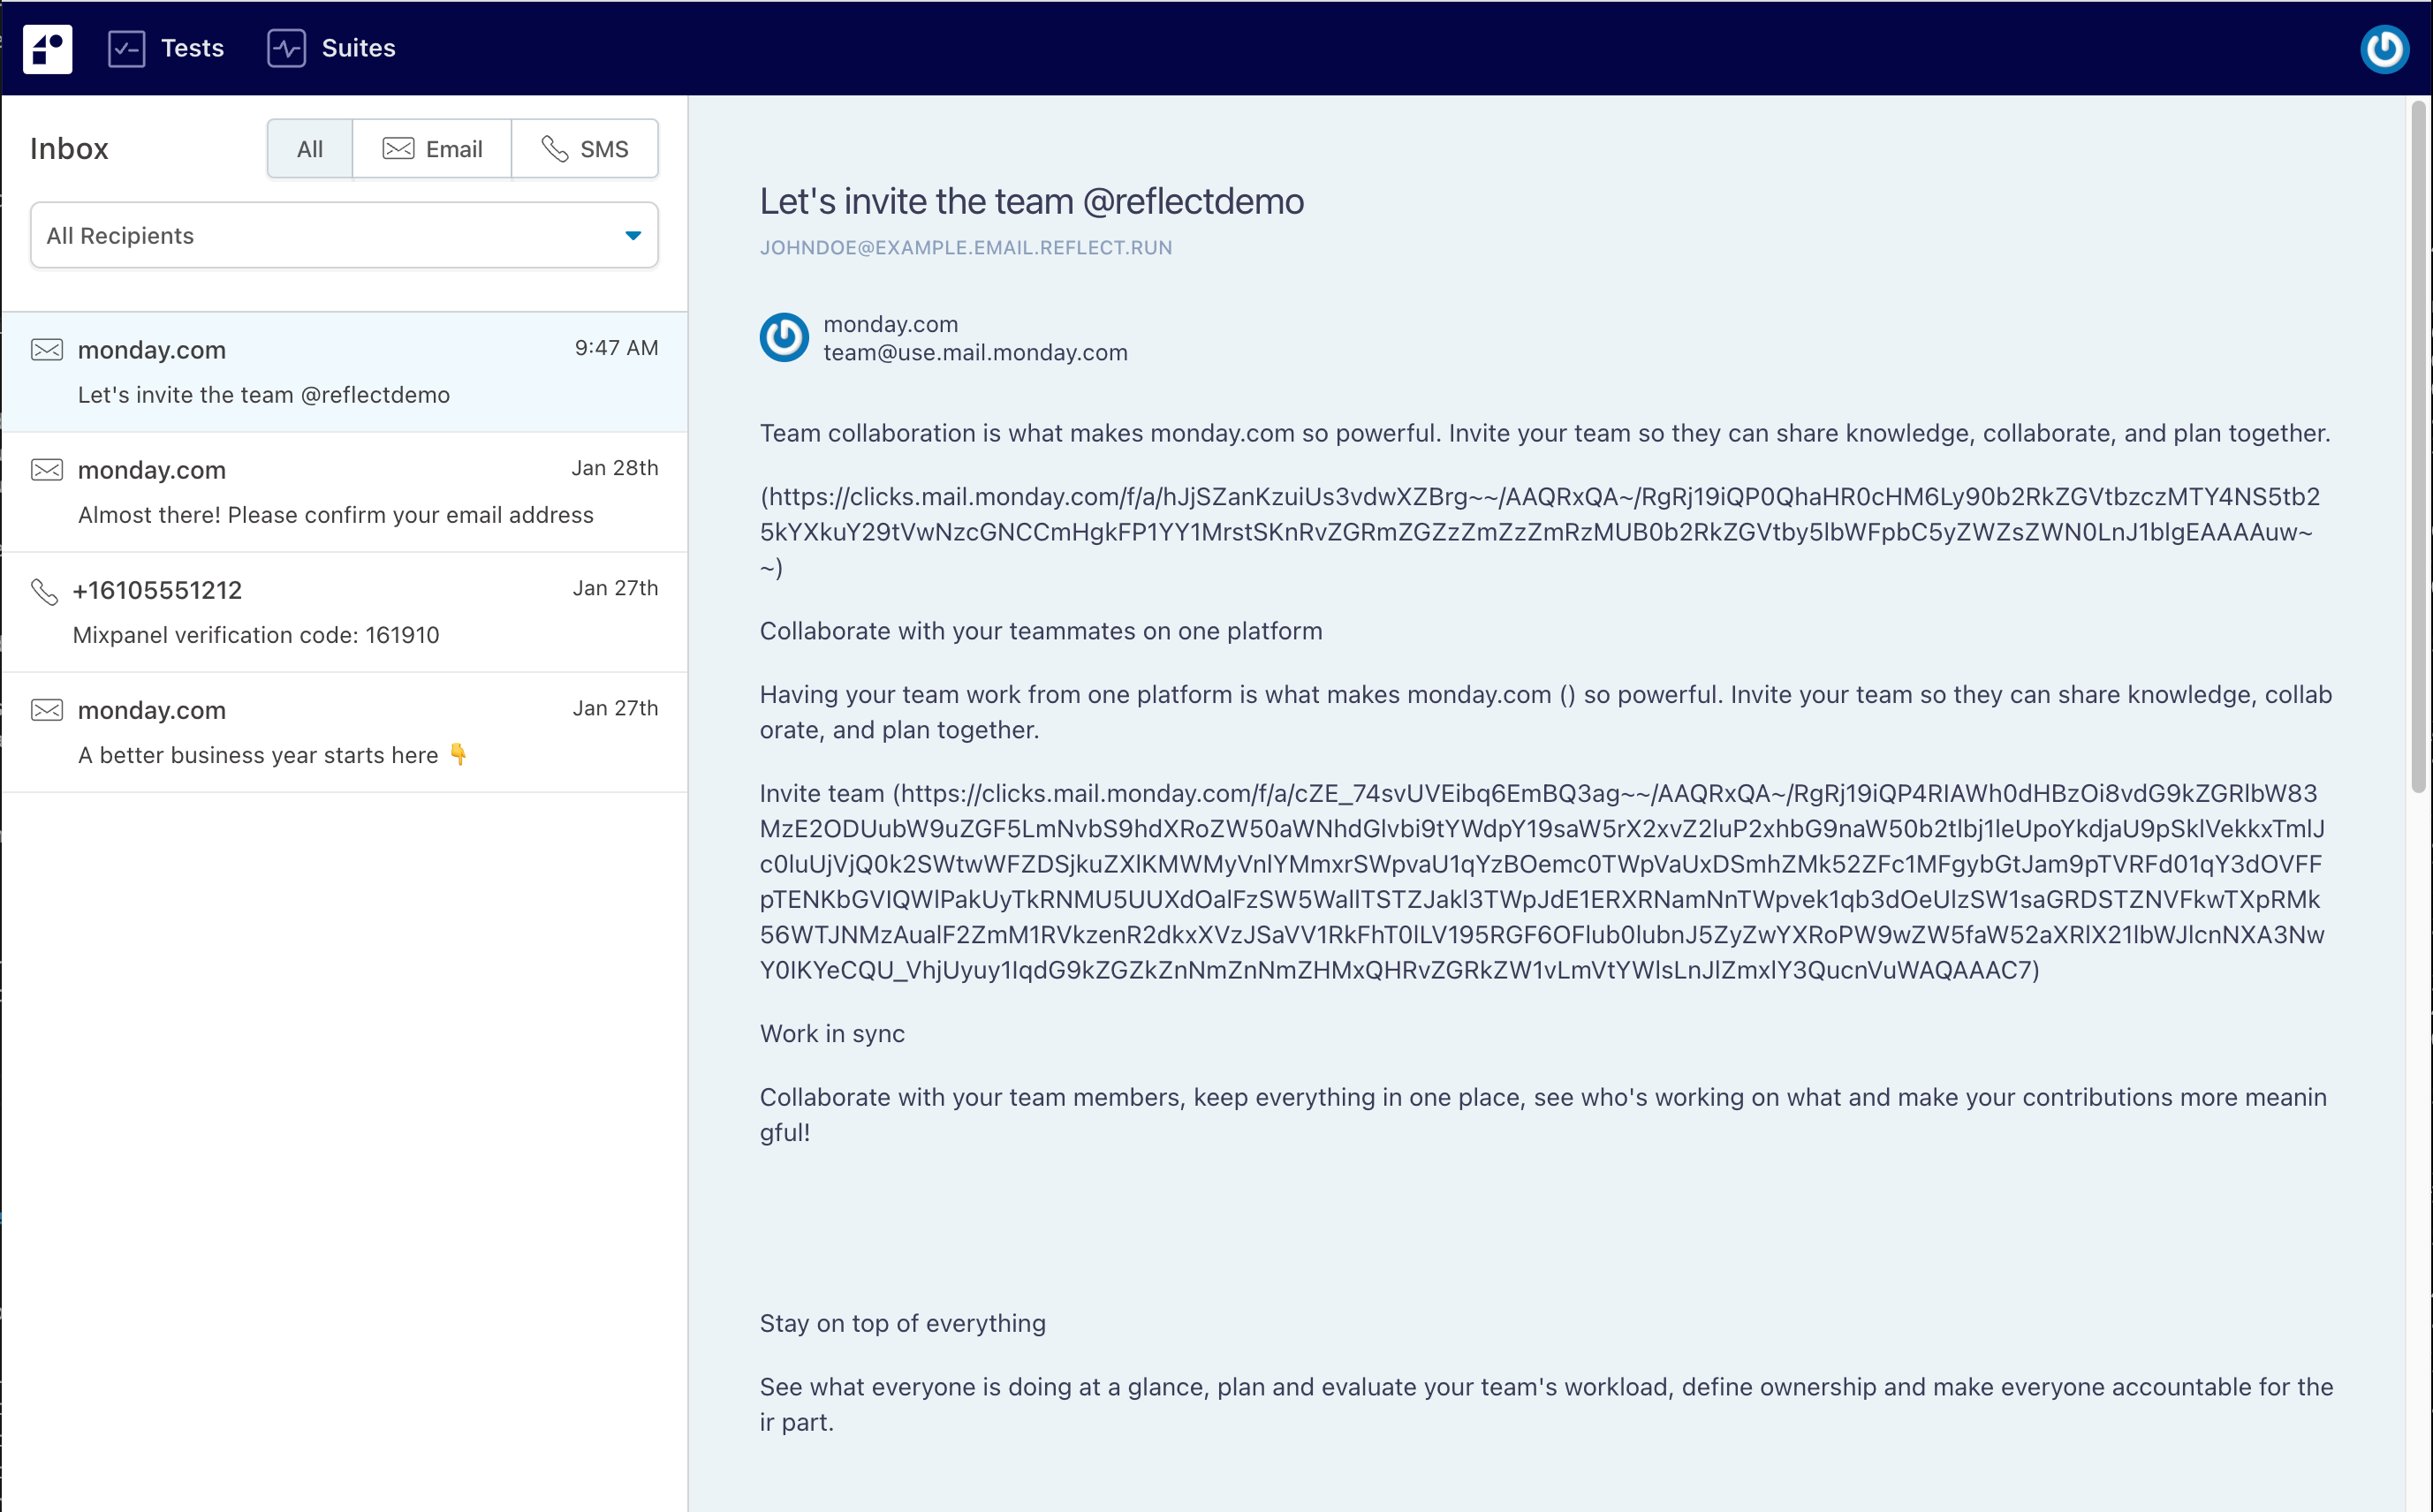Viewport: 2433px width, 1512px height.
Task: Click the blue dropdown arrow for recipients
Action: (x=633, y=236)
